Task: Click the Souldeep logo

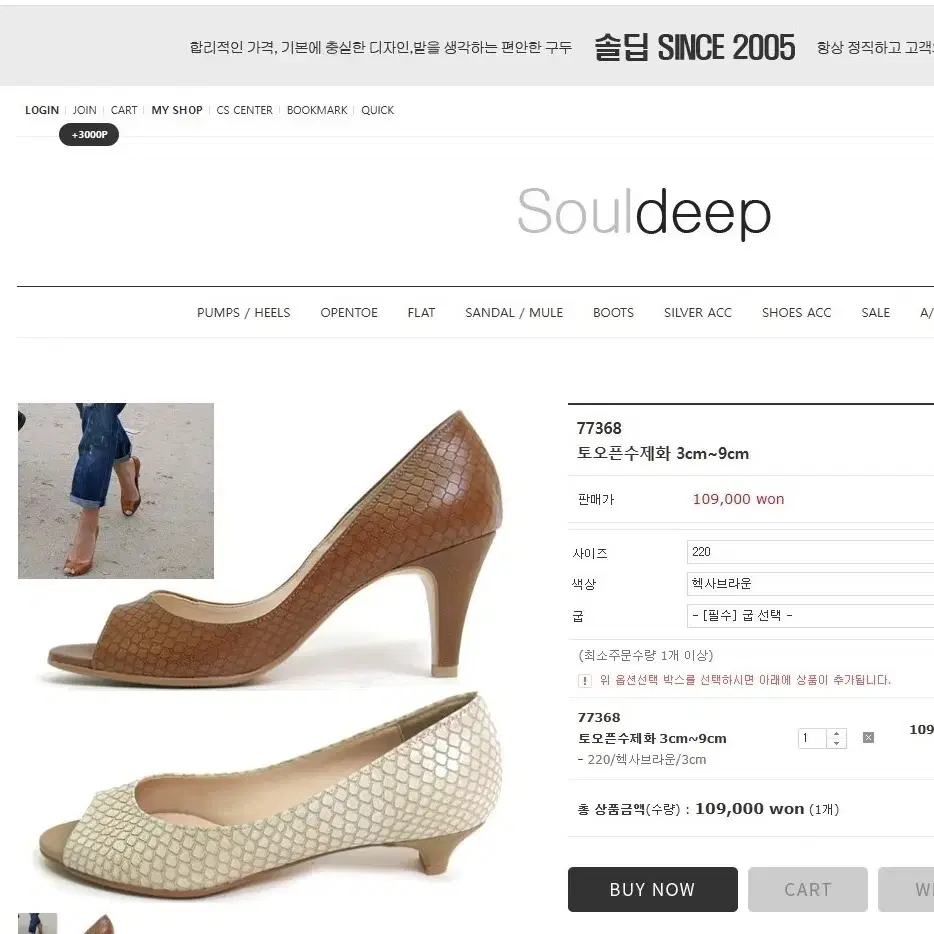Action: coord(644,212)
